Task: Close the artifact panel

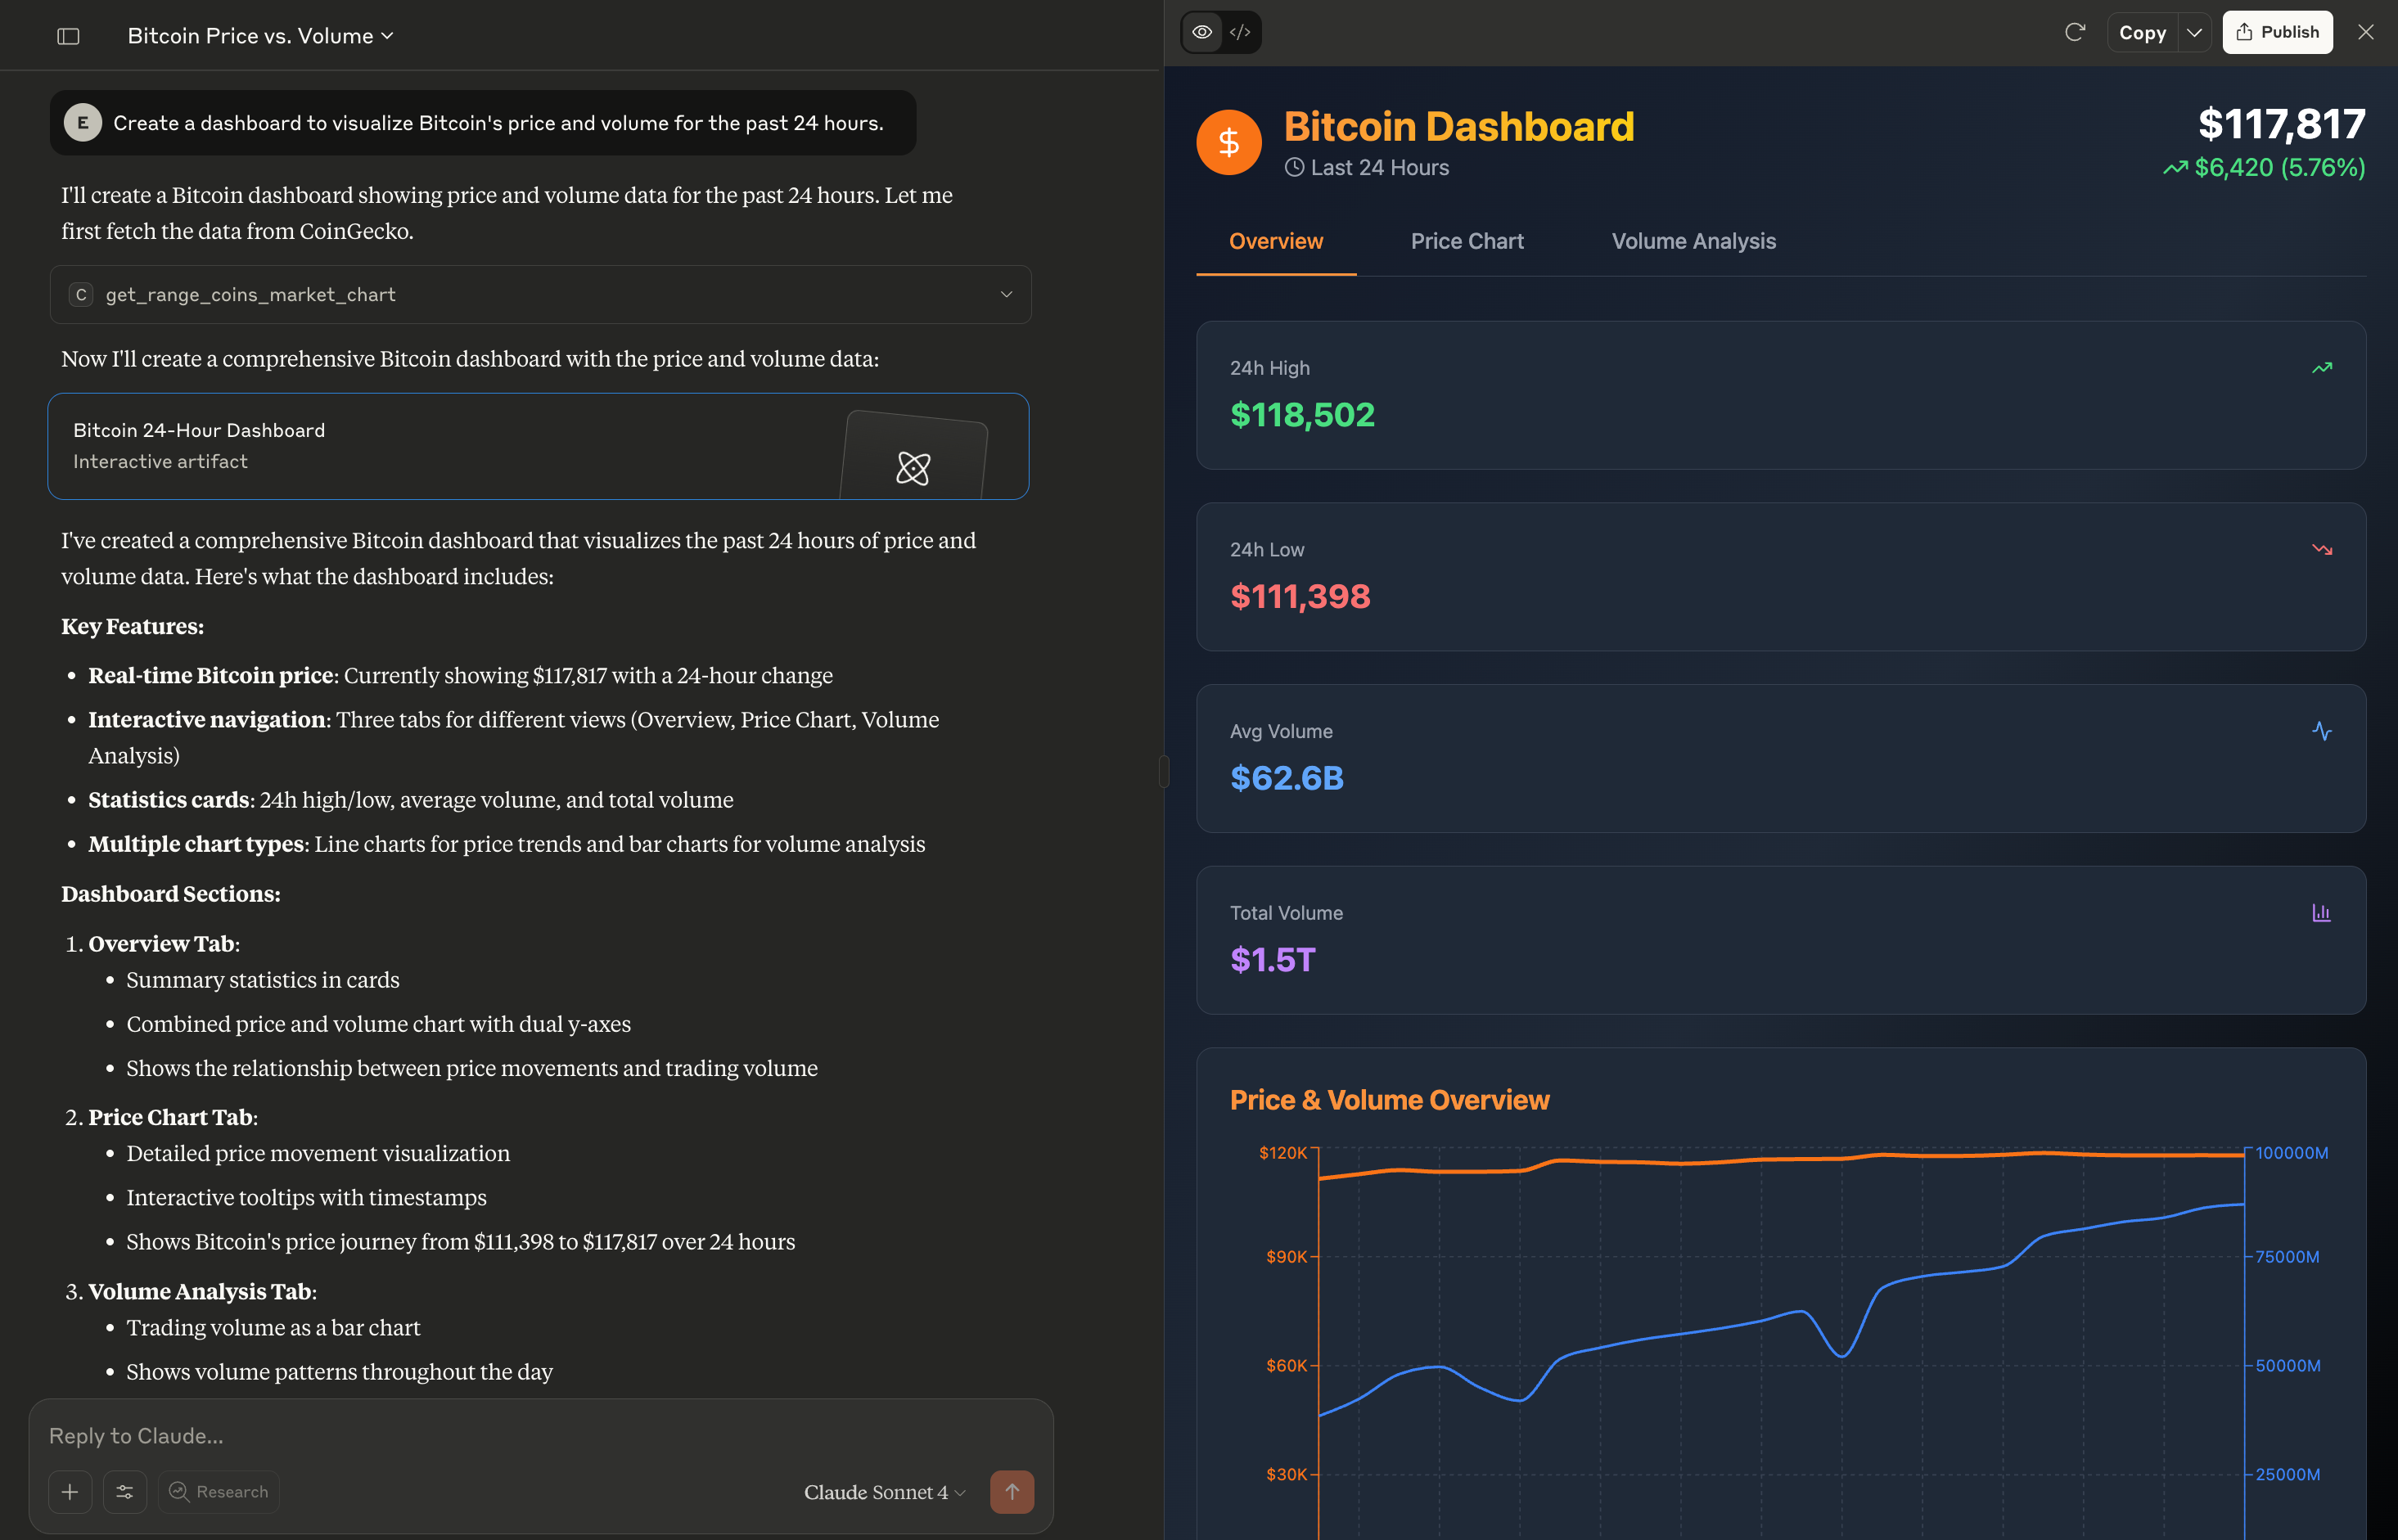Action: pyautogui.click(x=2365, y=32)
